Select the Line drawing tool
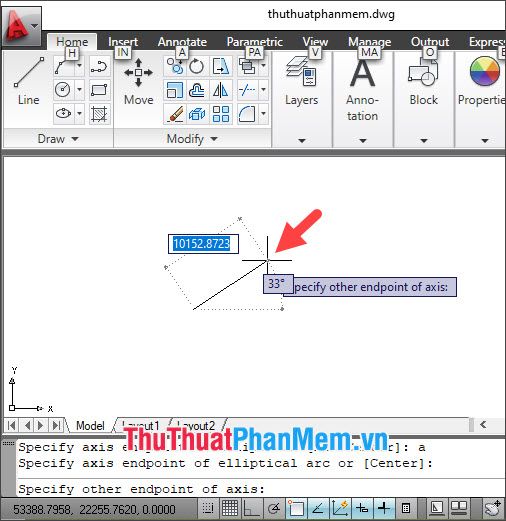Viewport: 506px width, 521px height. pos(28,81)
